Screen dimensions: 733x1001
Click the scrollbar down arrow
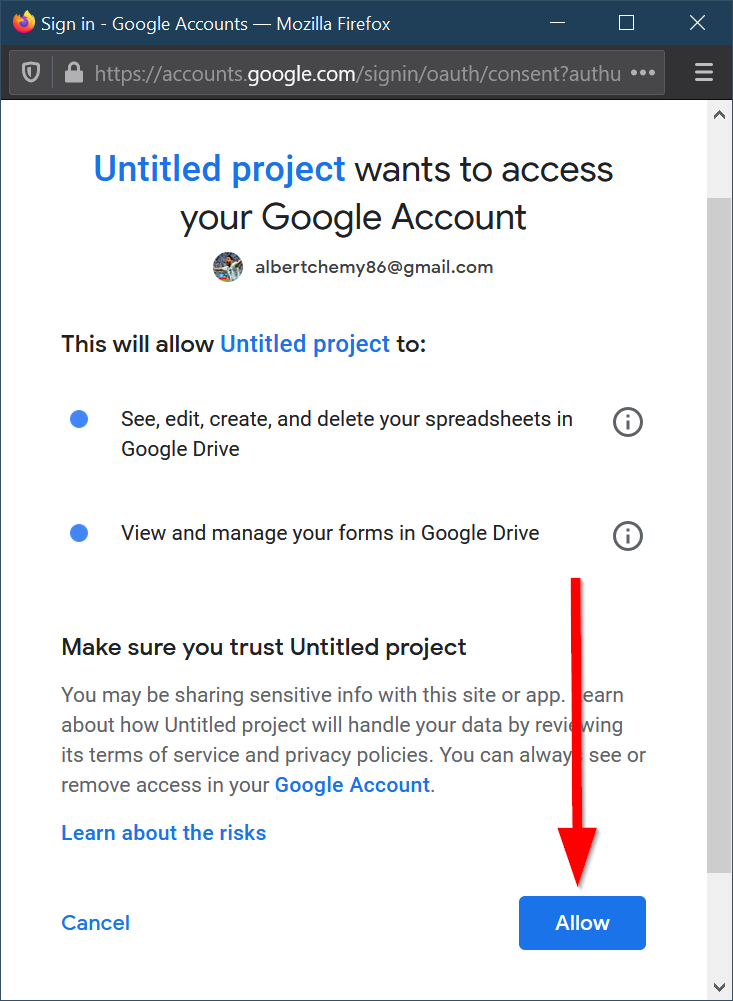tap(719, 985)
